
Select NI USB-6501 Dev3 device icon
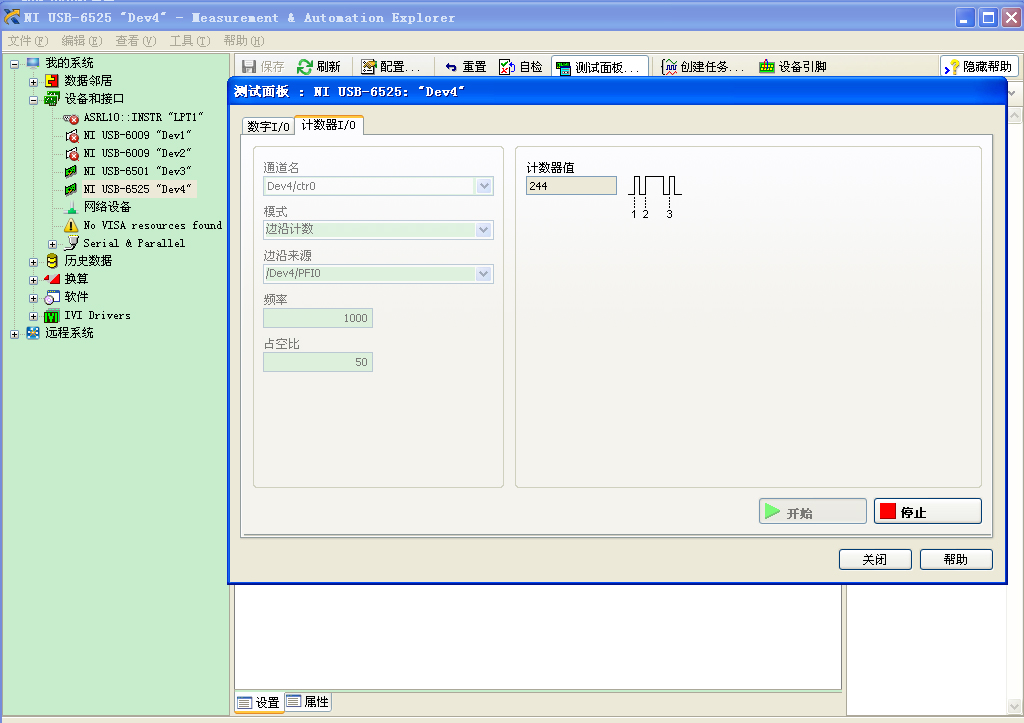[71, 172]
